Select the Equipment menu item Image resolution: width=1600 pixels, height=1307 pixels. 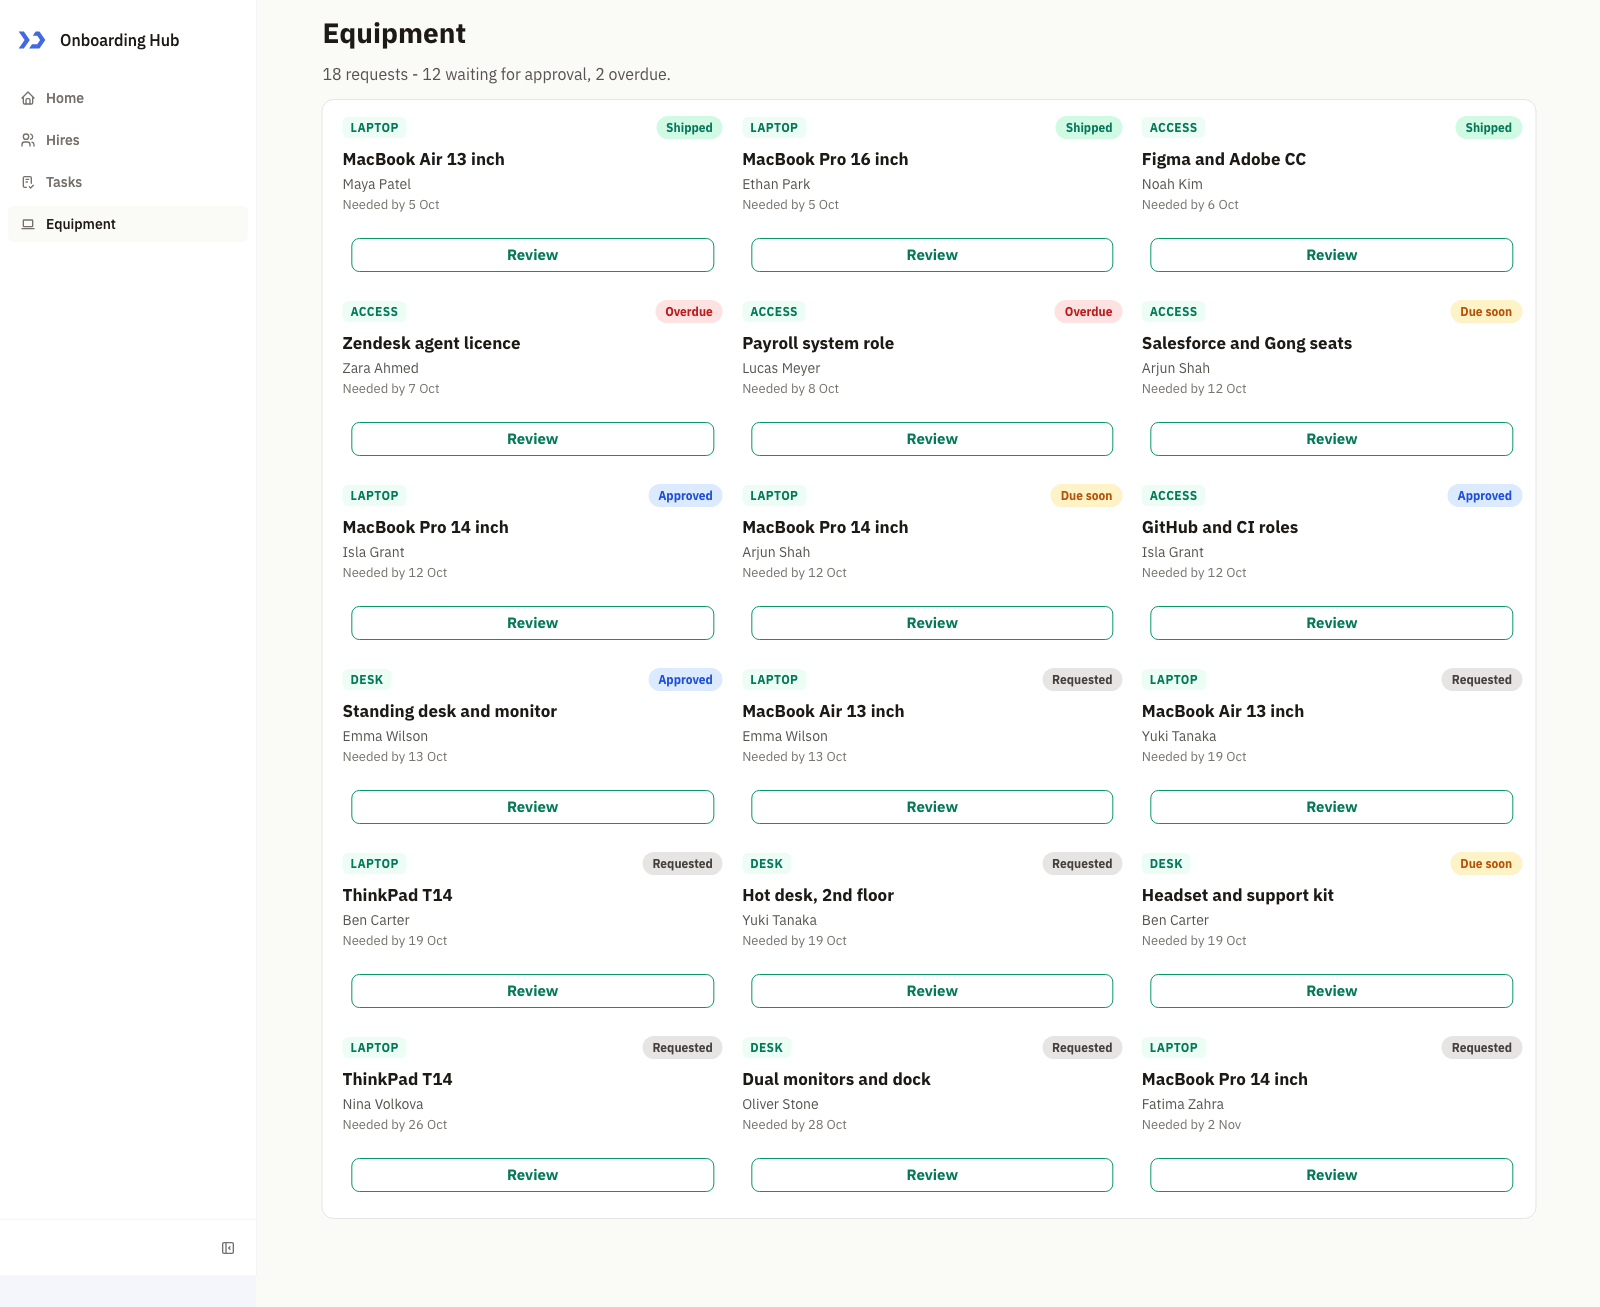click(128, 224)
